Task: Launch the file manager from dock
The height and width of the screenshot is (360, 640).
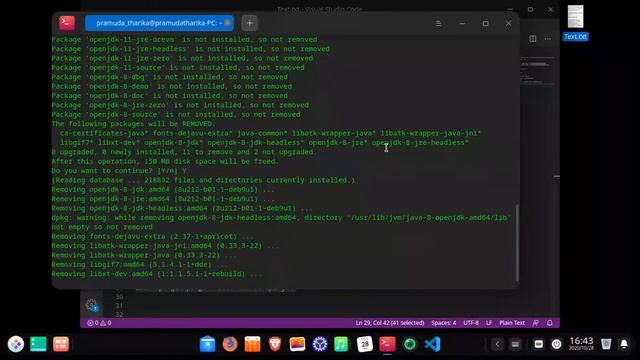Action: click(x=207, y=344)
